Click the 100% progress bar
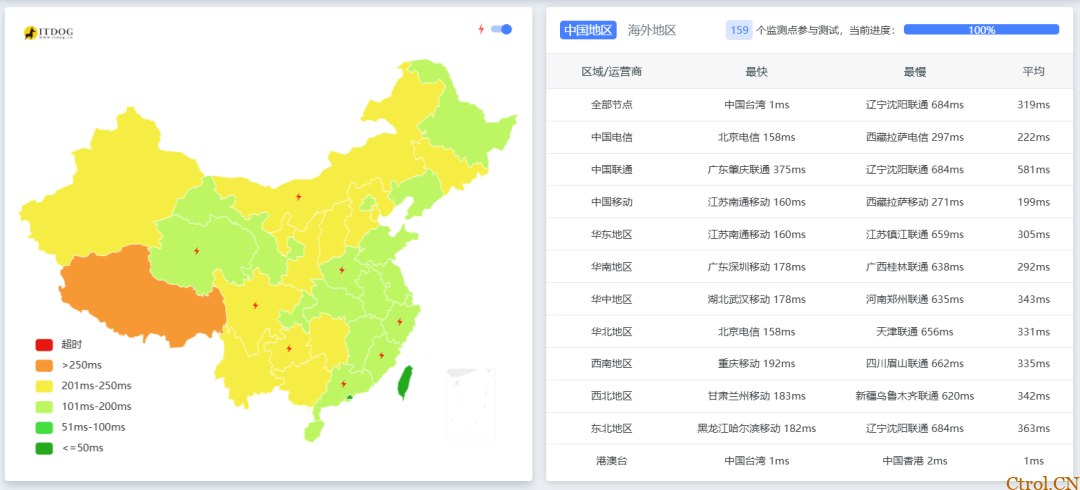The image size is (1080, 490). (x=981, y=30)
